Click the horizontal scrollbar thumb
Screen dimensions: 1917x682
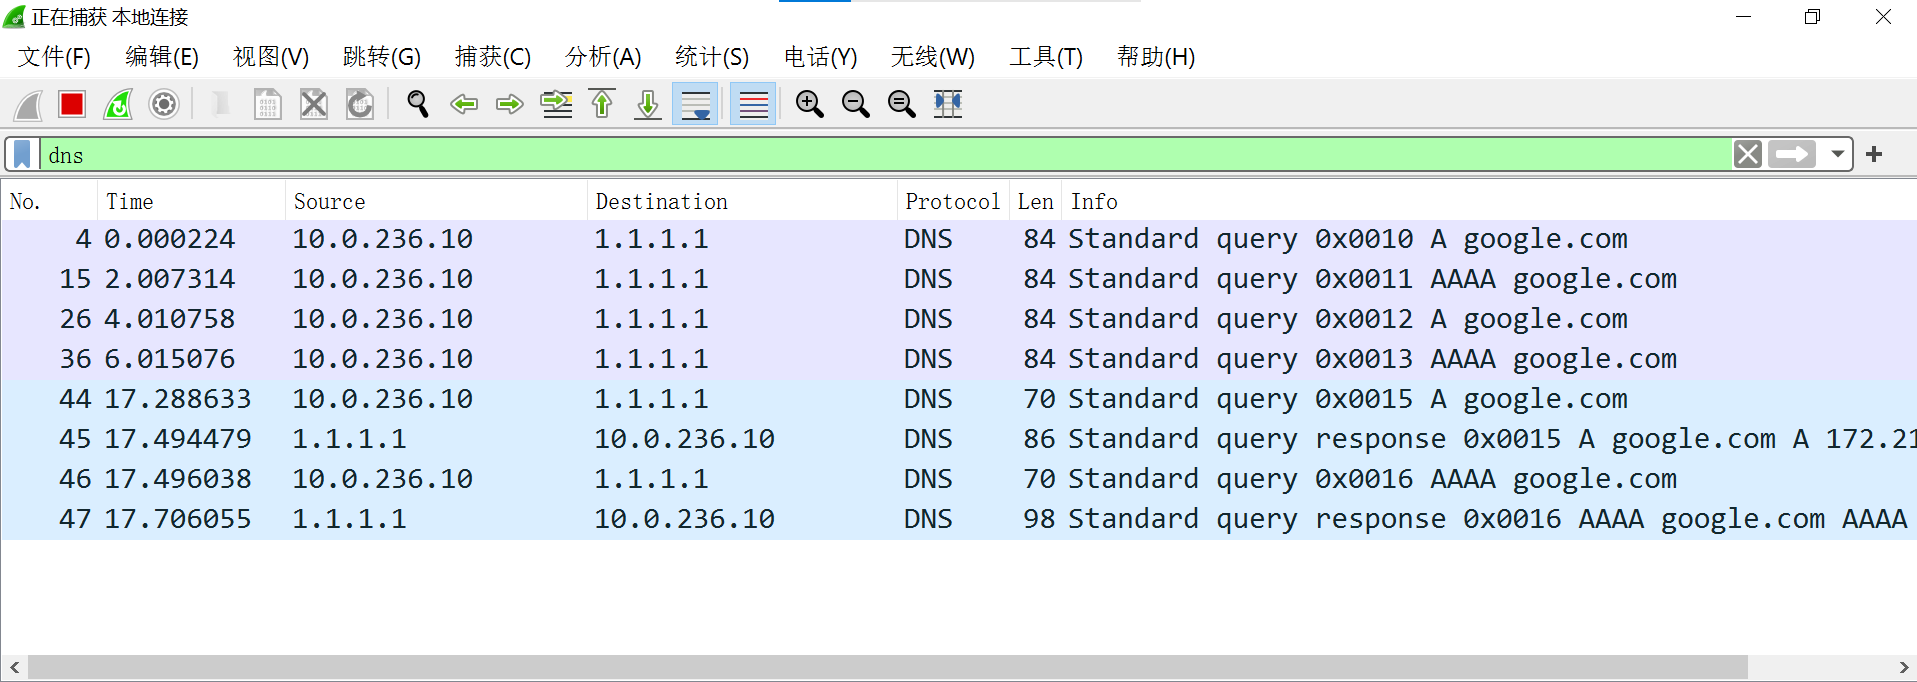tap(888, 667)
